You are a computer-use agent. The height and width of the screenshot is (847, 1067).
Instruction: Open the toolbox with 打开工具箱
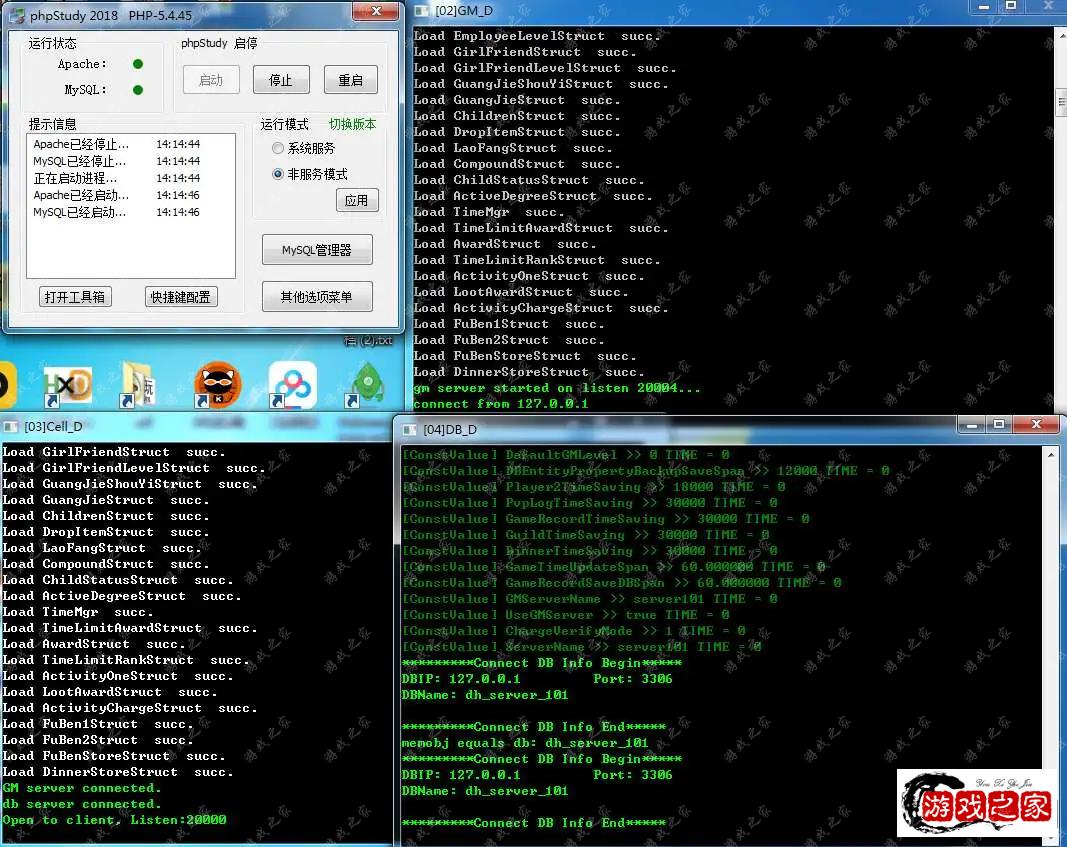click(x=74, y=297)
